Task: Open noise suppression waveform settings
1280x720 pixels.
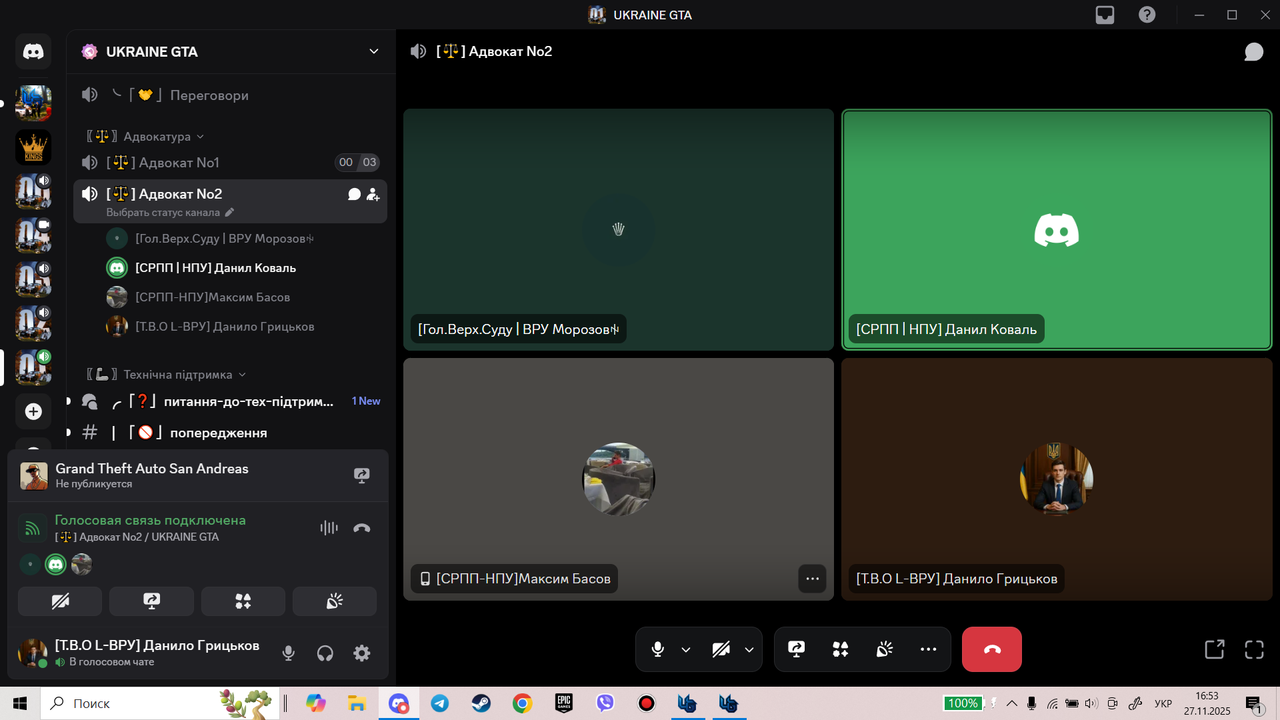Action: tap(328, 528)
